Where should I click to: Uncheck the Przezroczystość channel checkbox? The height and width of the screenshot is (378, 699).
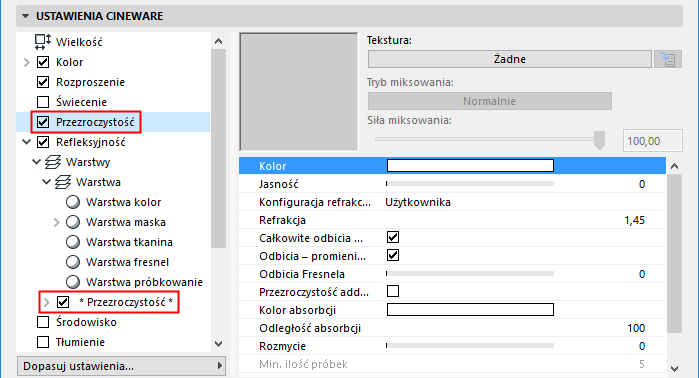point(43,122)
